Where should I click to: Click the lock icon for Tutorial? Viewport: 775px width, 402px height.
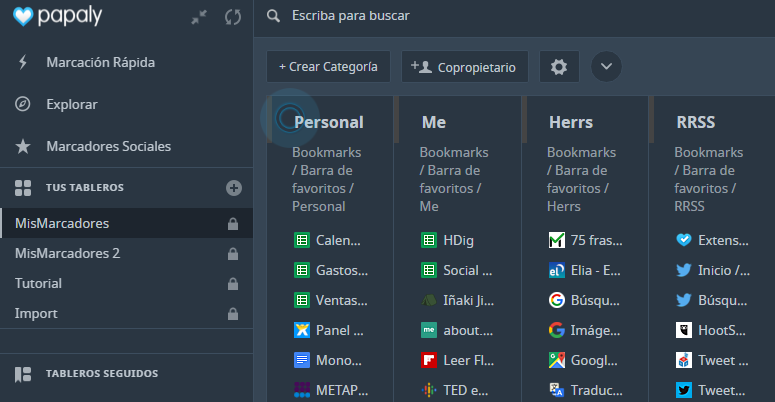233,284
